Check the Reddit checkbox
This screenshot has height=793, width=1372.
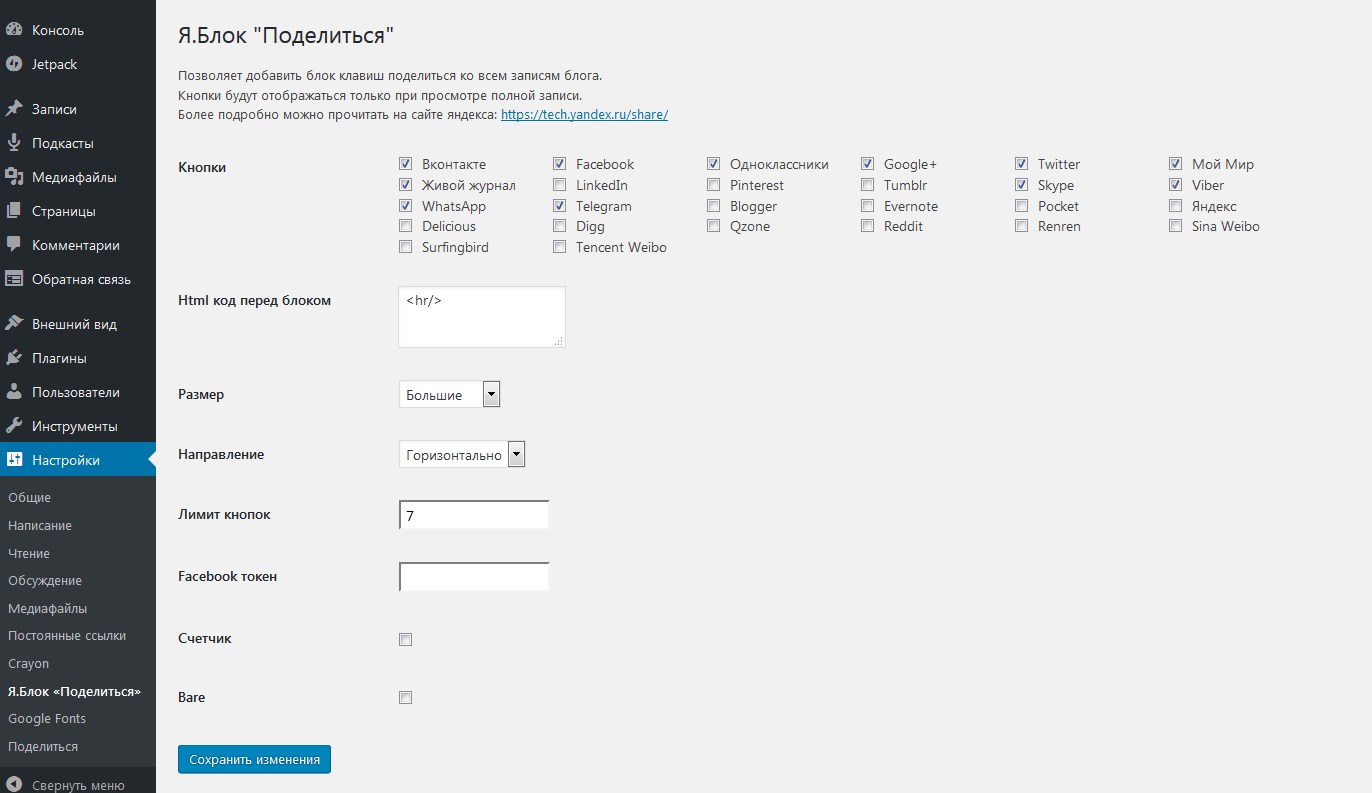click(x=867, y=226)
